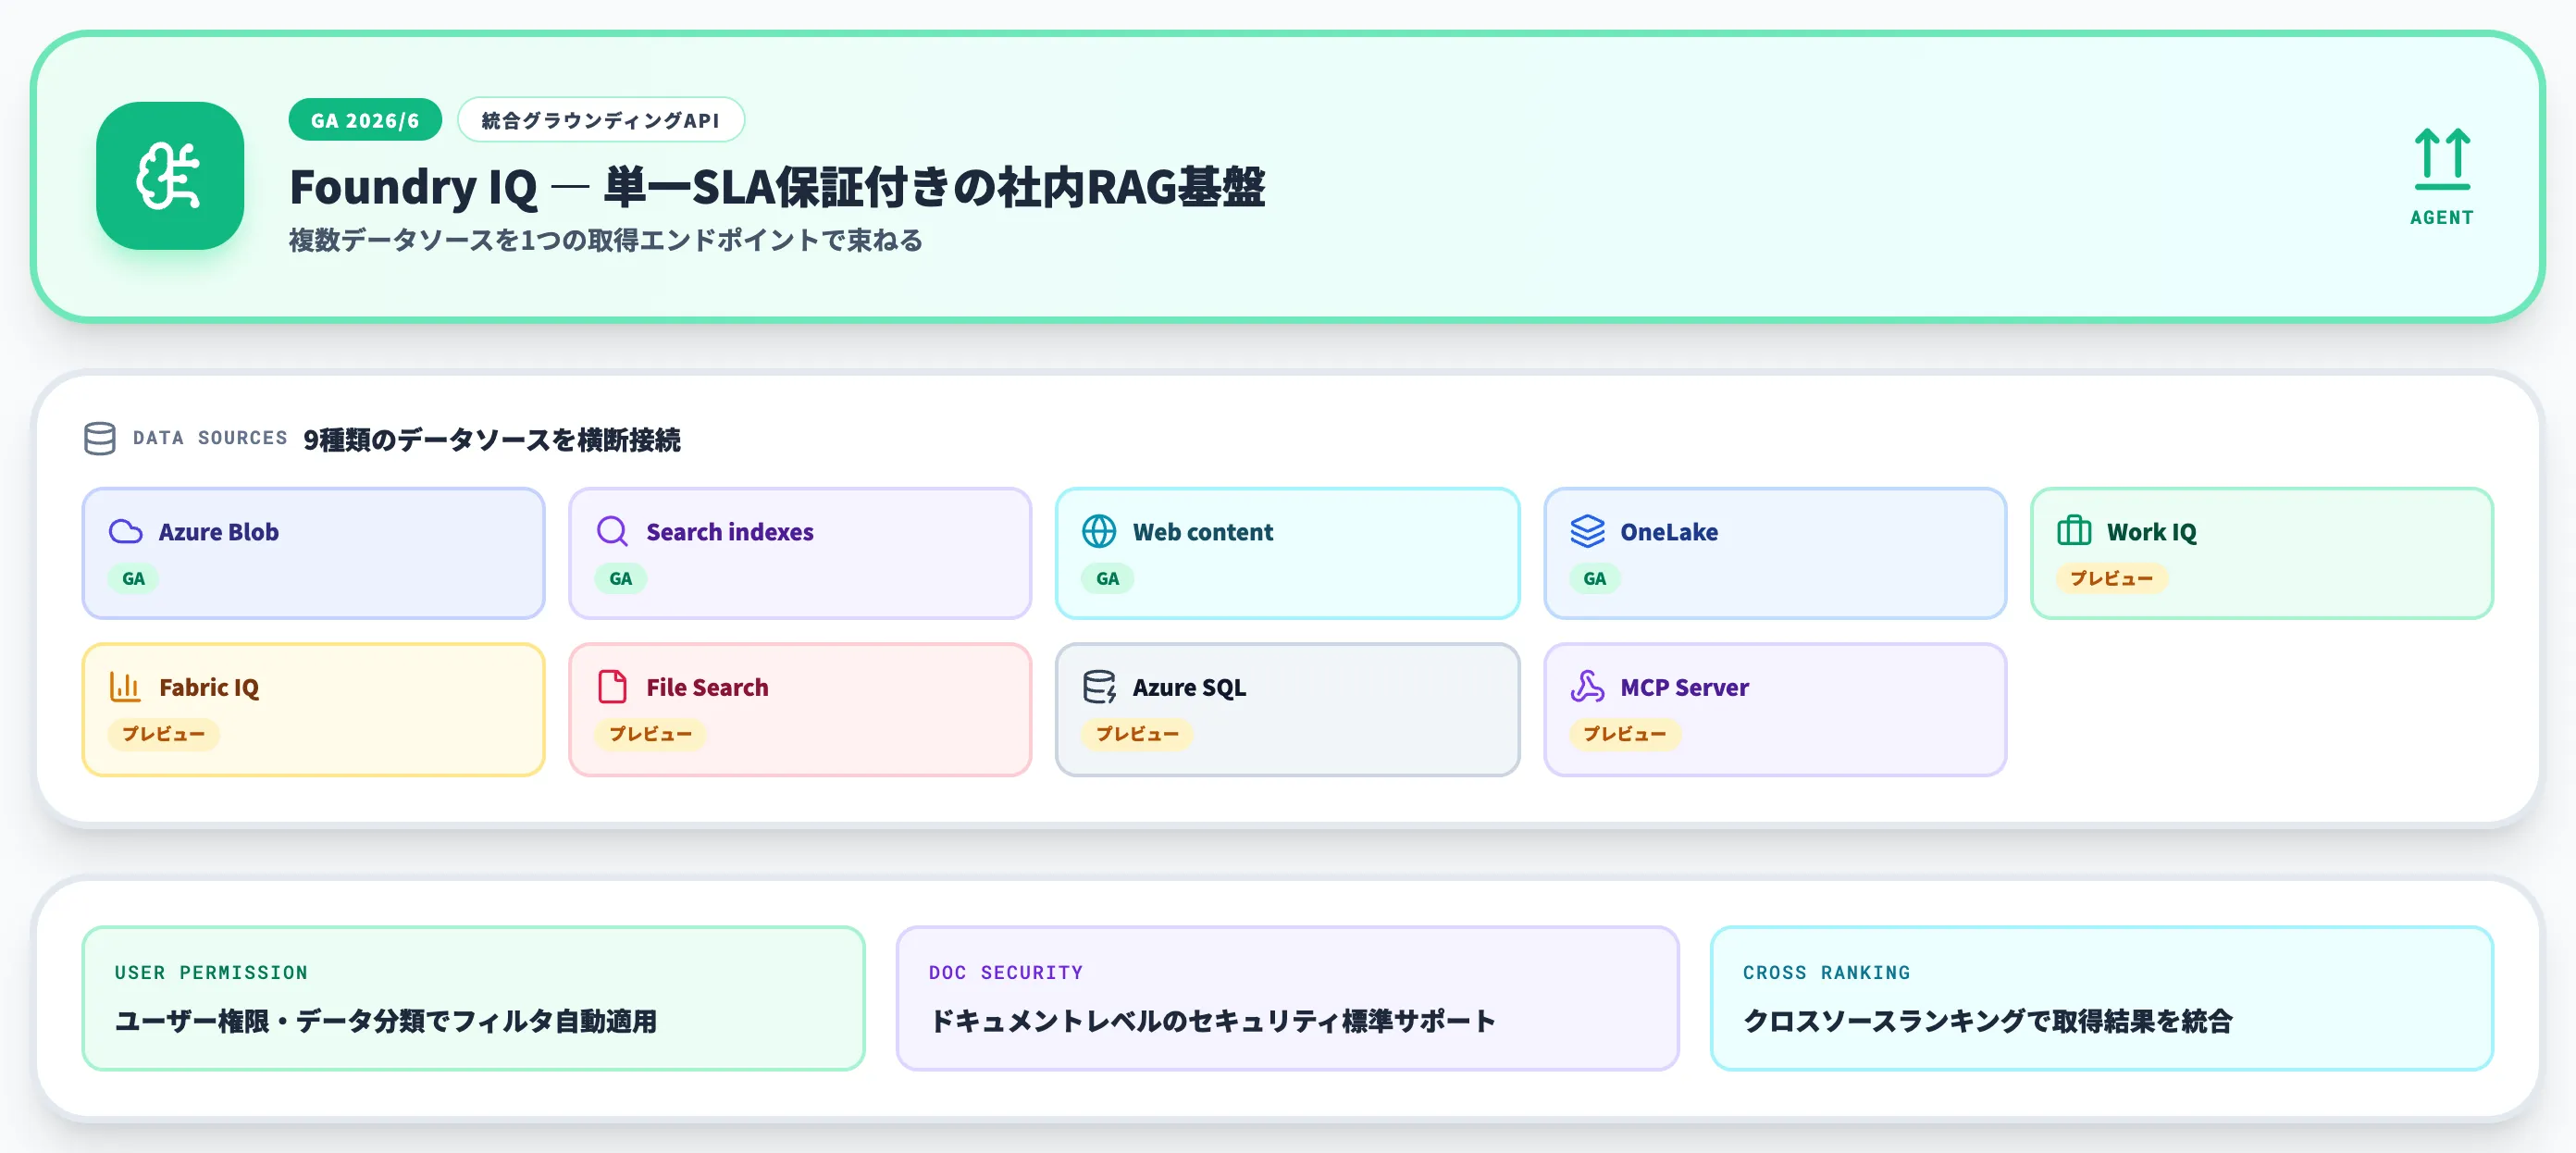Click the database icon beside DATA SOURCES

pos(100,438)
